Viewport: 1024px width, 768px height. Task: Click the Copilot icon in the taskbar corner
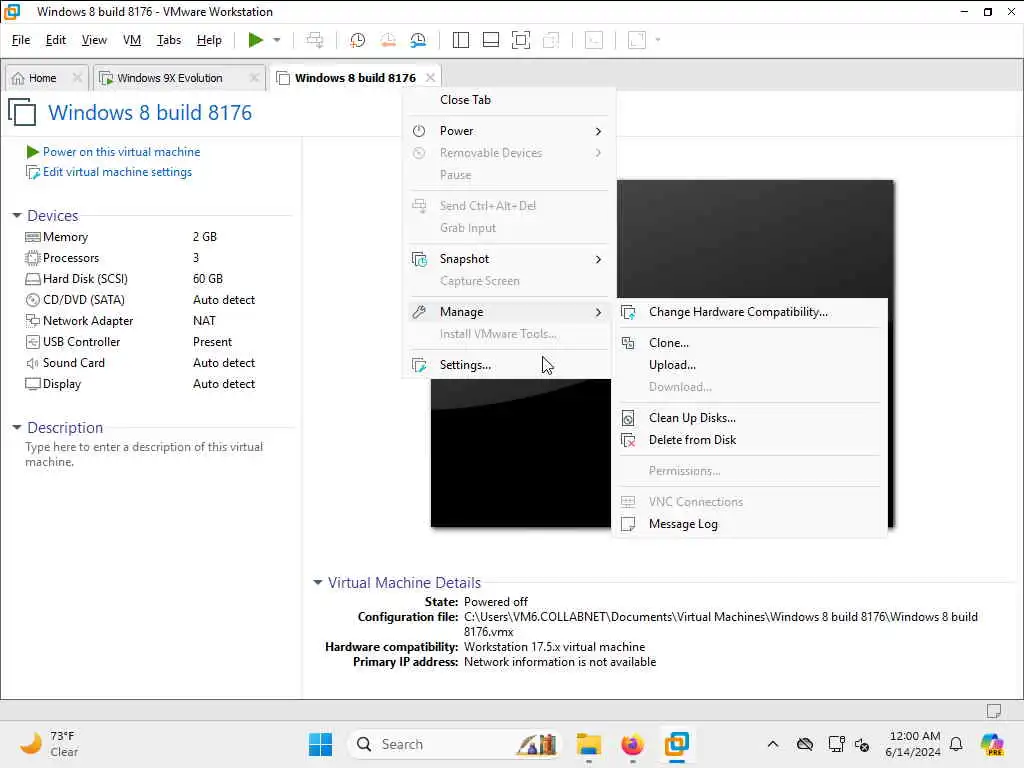click(x=992, y=744)
